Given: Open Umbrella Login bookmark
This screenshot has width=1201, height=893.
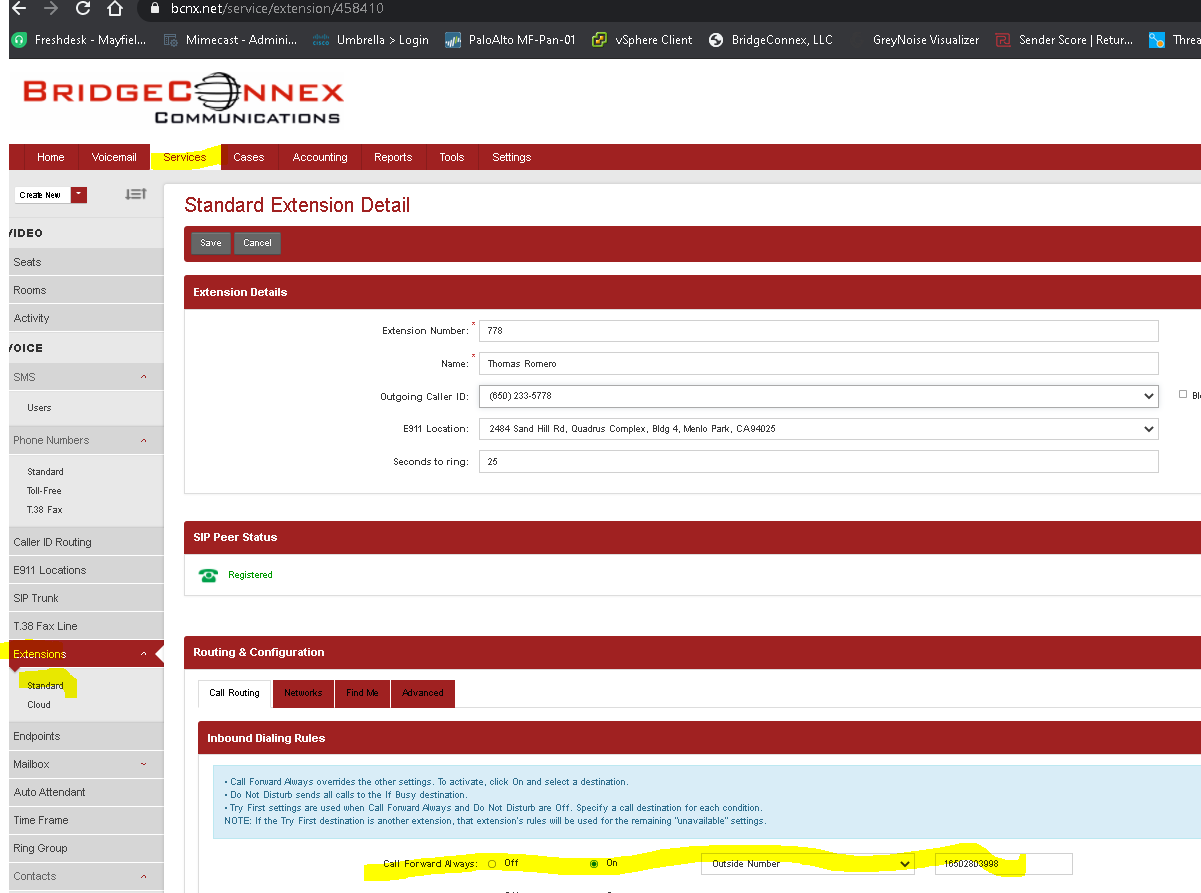Looking at the screenshot, I should (x=370, y=40).
